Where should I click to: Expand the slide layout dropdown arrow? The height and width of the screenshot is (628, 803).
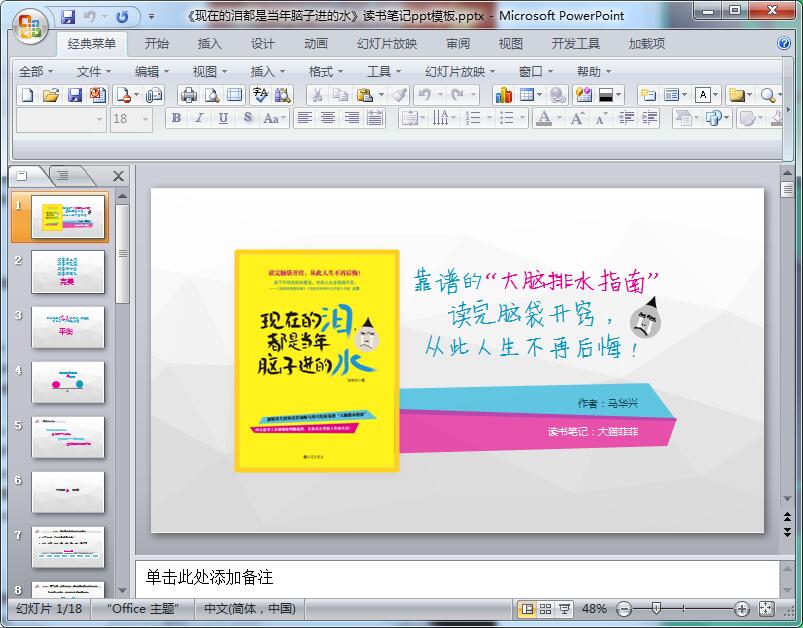684,95
